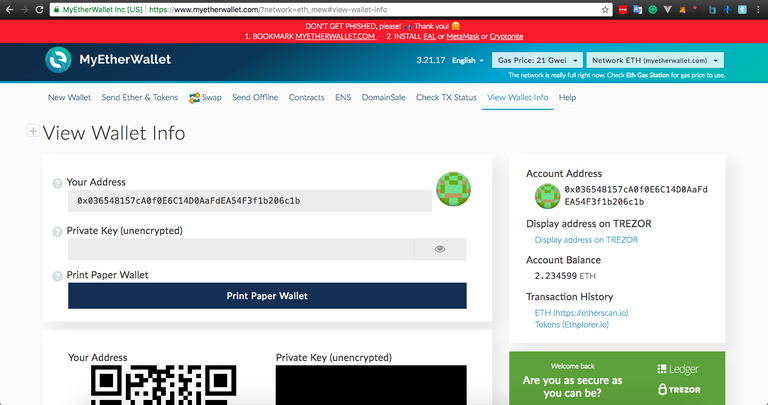Image resolution: width=768 pixels, height=405 pixels.
Task: Open the Eth Gas Station link
Action: 648,75
